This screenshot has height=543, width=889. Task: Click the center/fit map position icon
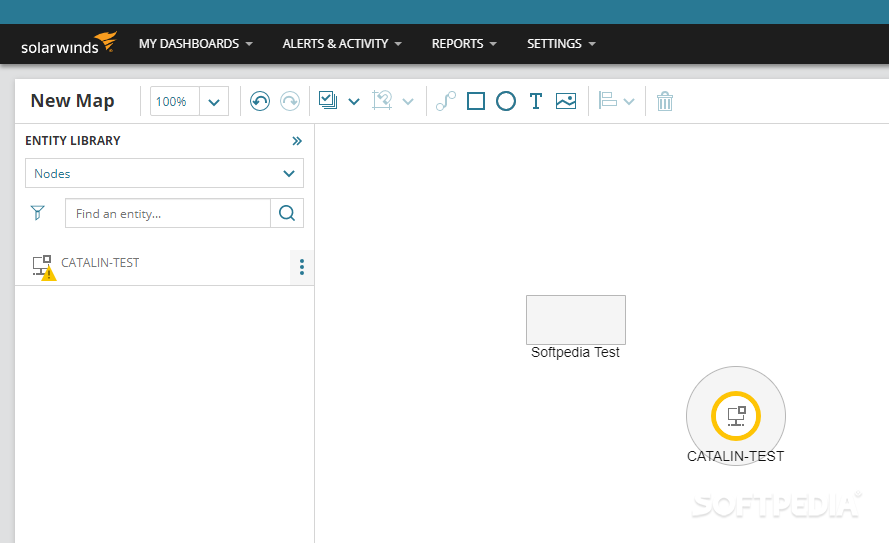[382, 101]
